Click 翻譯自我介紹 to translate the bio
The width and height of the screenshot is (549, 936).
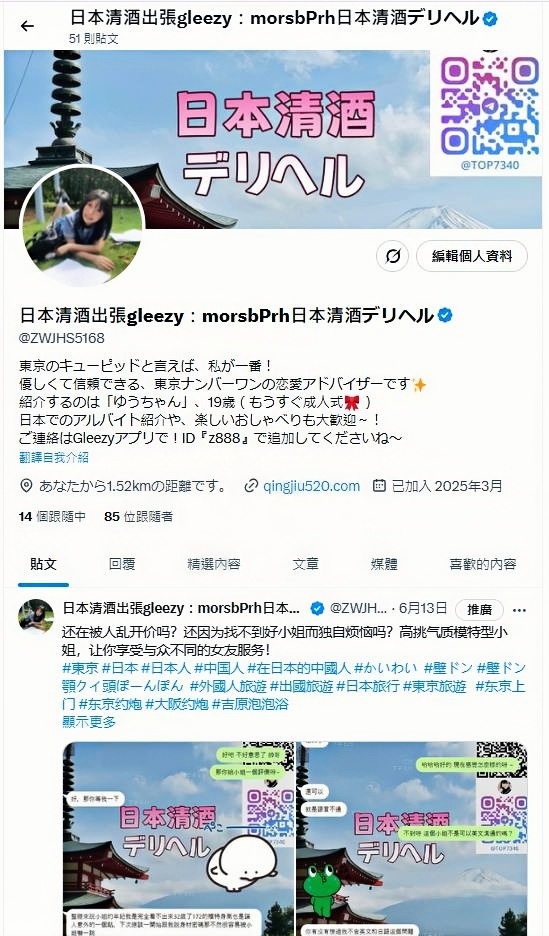click(54, 457)
